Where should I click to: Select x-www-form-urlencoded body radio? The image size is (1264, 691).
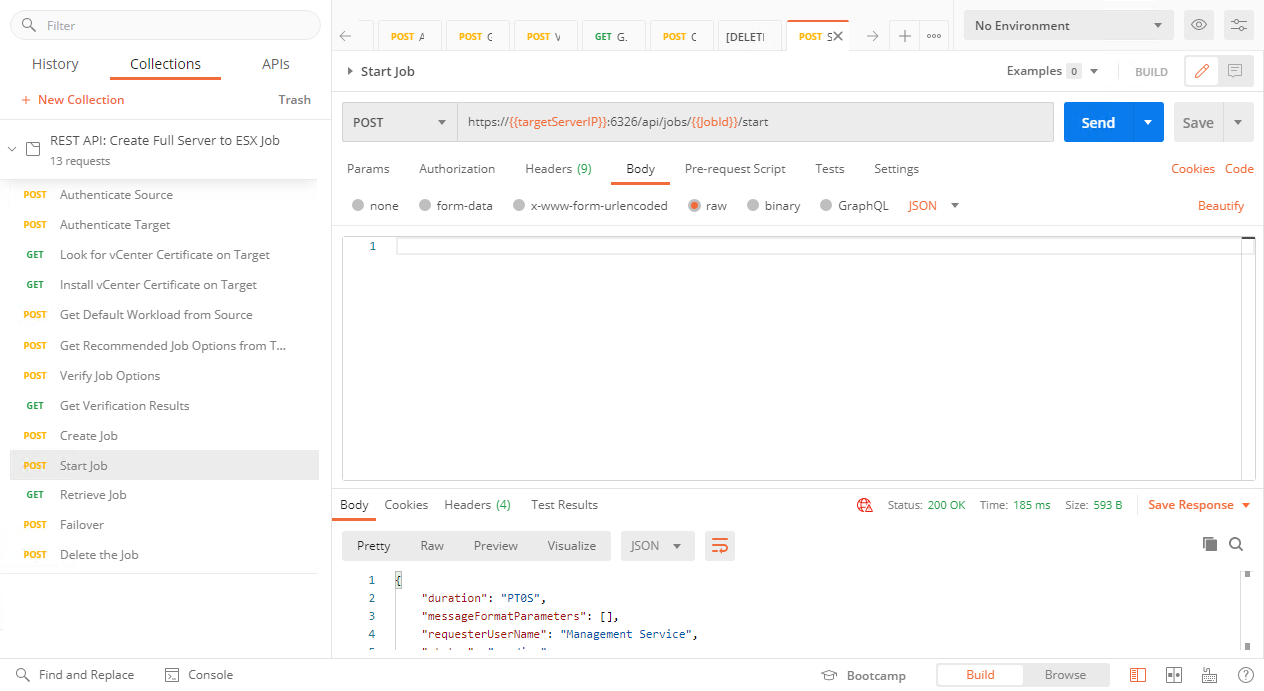(x=519, y=206)
